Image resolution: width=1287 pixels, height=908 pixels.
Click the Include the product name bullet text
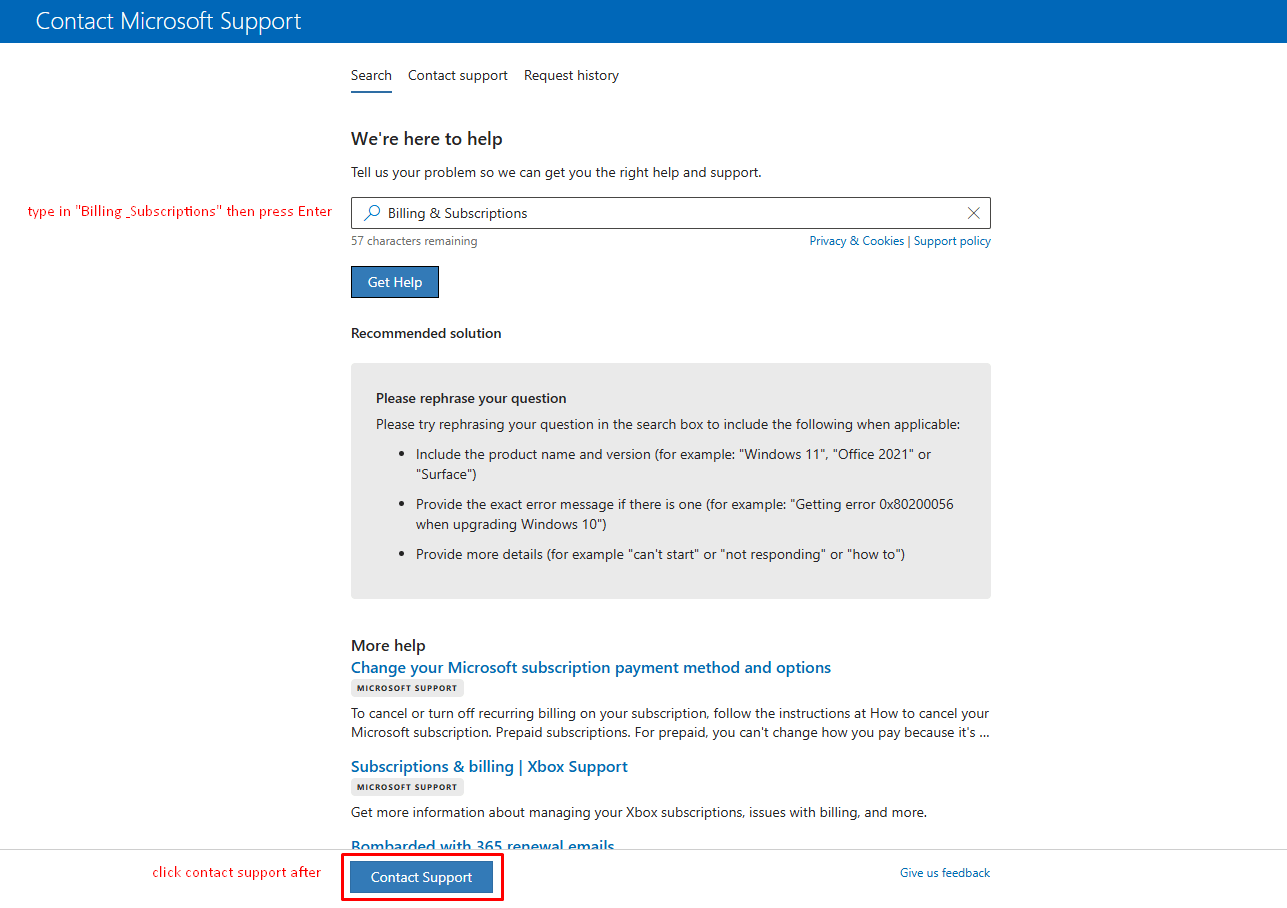674,464
